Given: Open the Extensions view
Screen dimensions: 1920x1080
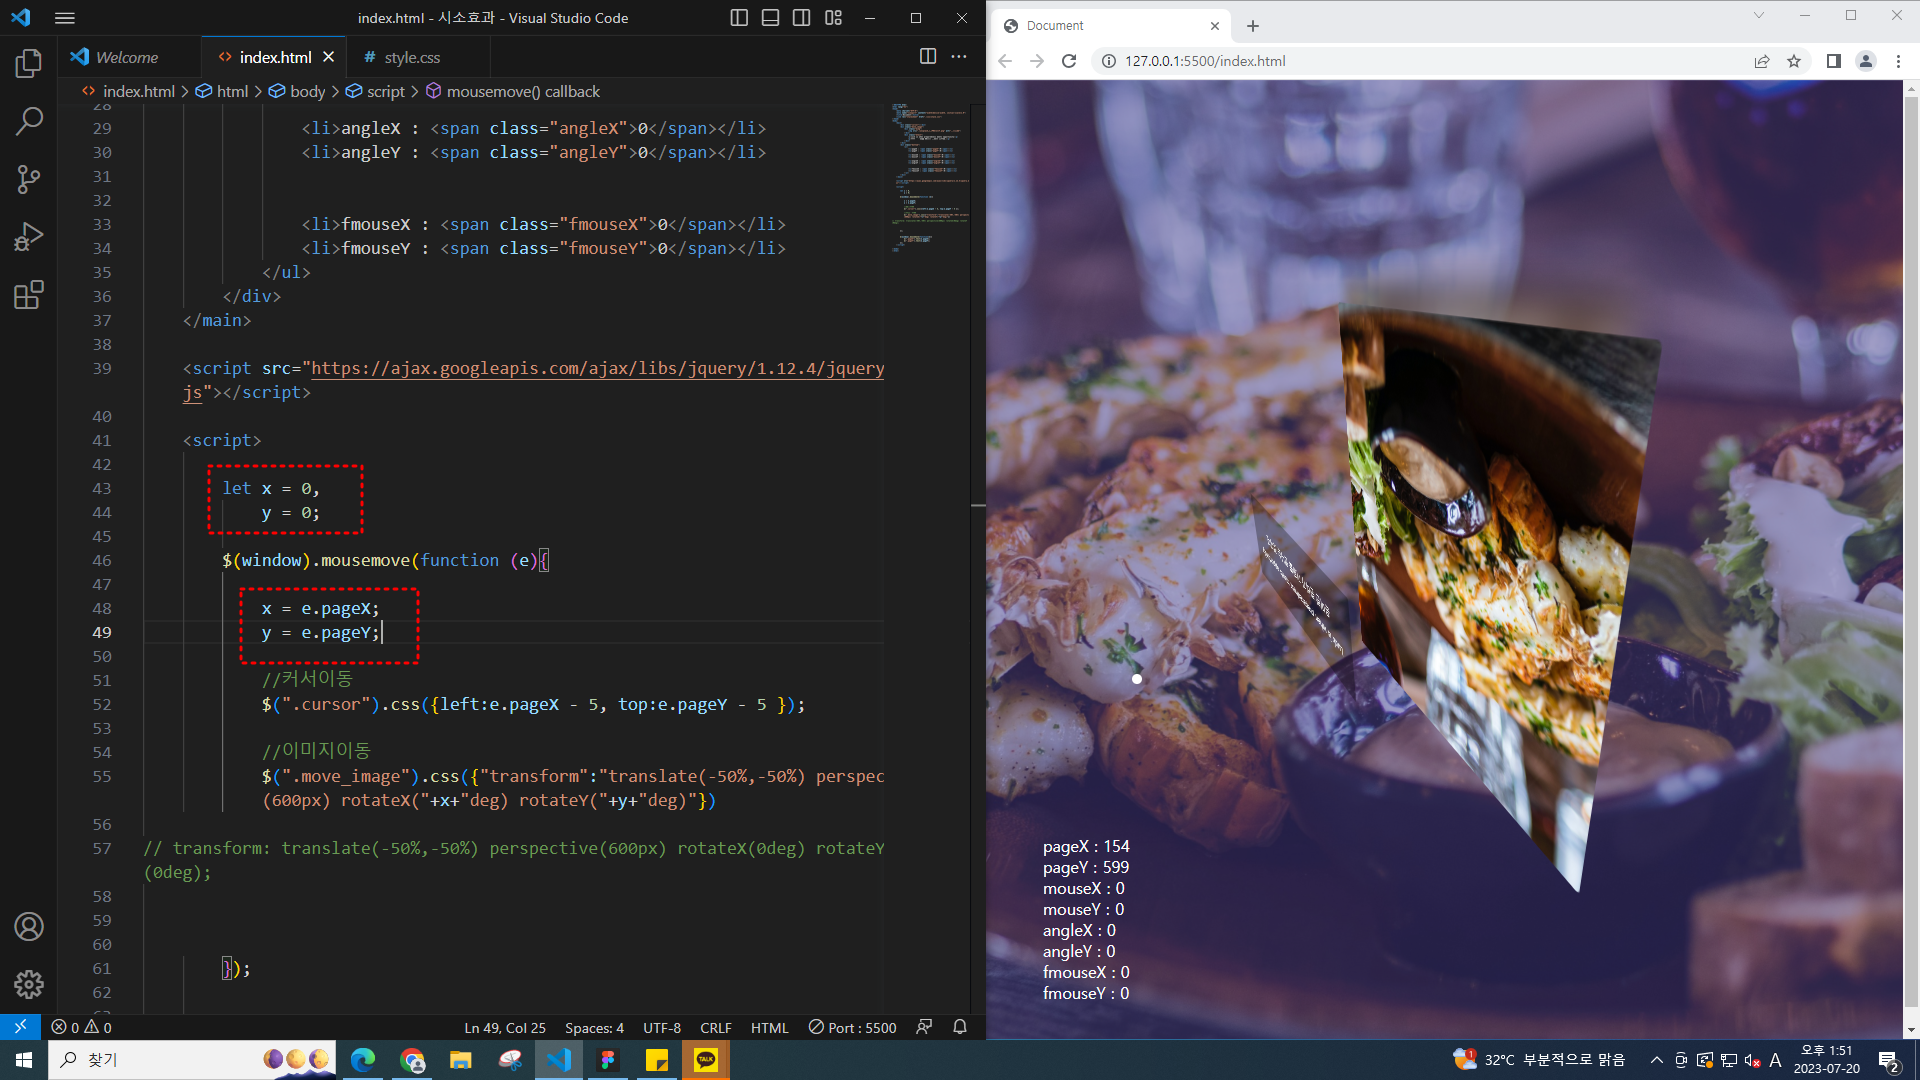Looking at the screenshot, I should tap(28, 295).
